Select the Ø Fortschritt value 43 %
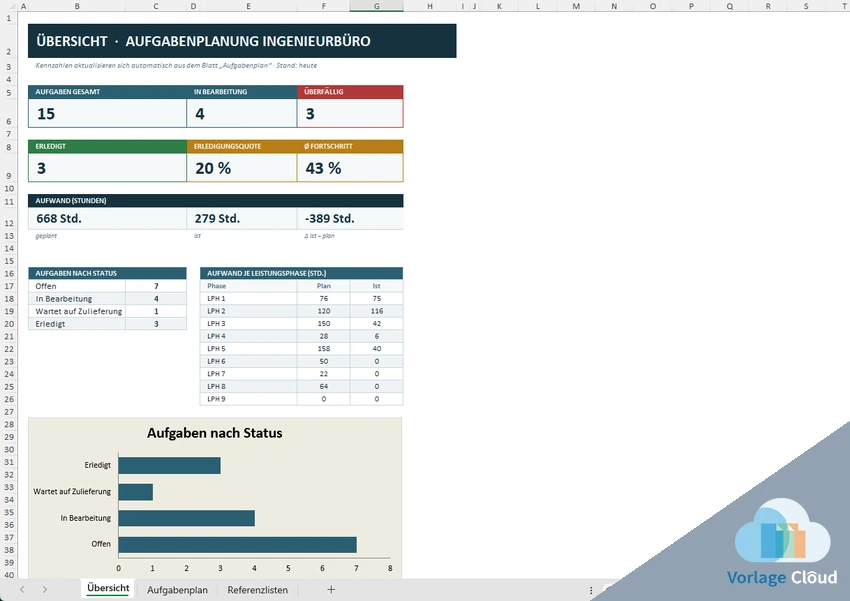The width and height of the screenshot is (850, 601). [x=350, y=168]
